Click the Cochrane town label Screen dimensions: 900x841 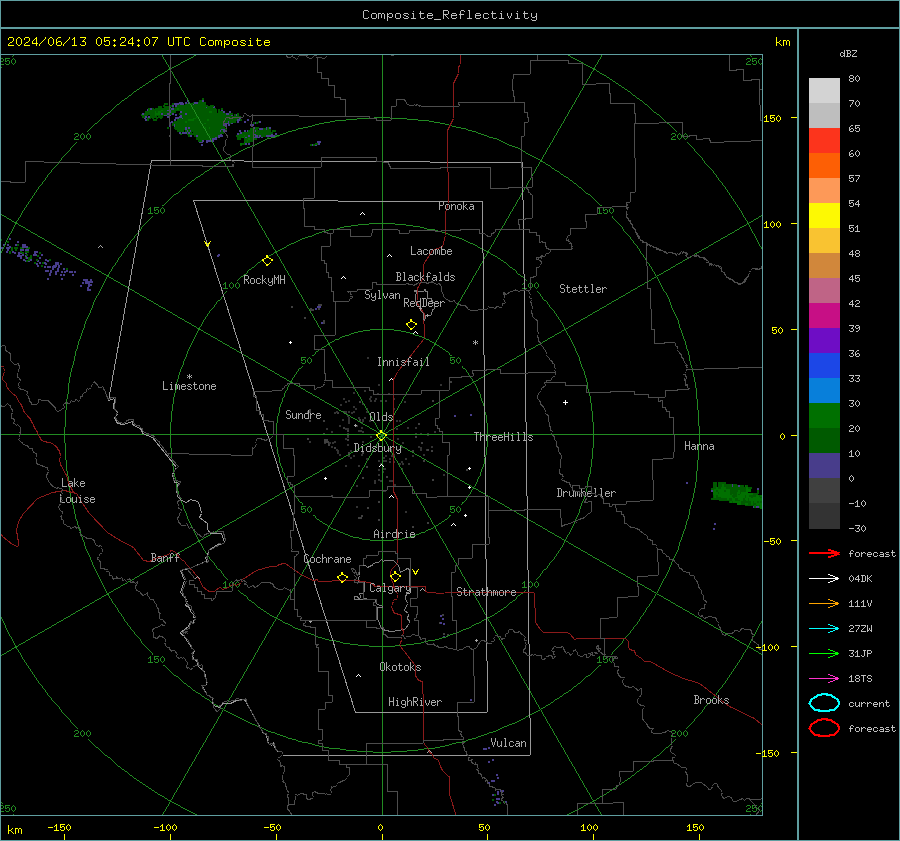pos(327,559)
